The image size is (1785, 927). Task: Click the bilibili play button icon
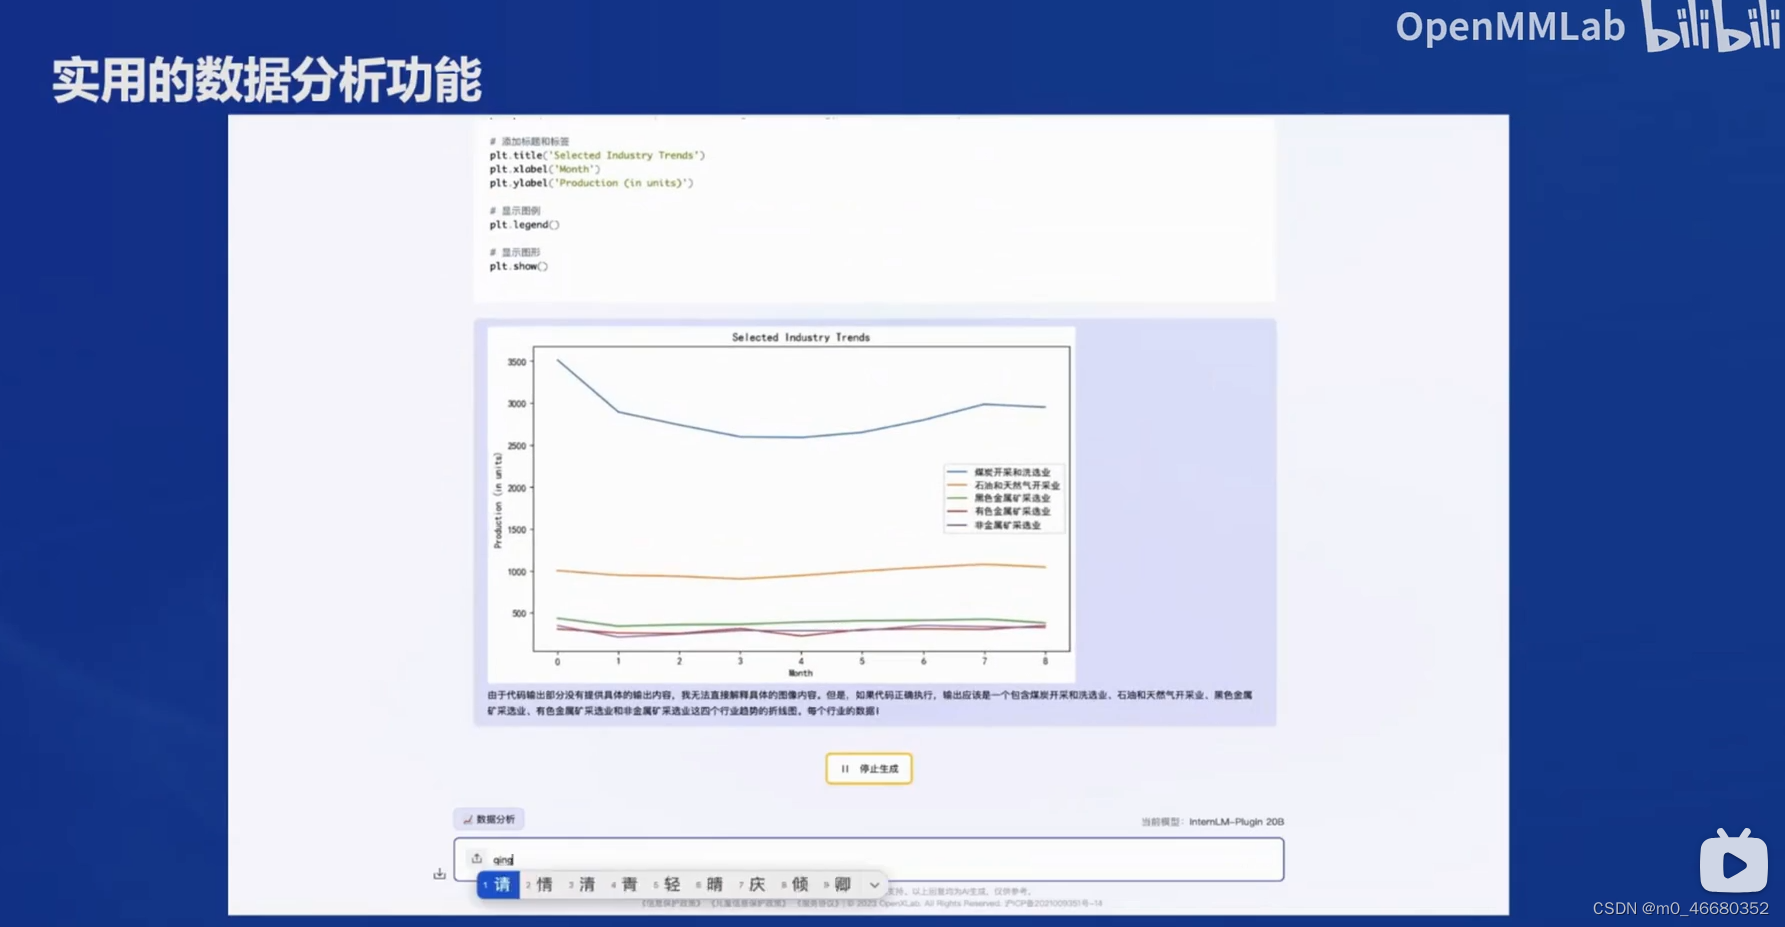pyautogui.click(x=1734, y=862)
